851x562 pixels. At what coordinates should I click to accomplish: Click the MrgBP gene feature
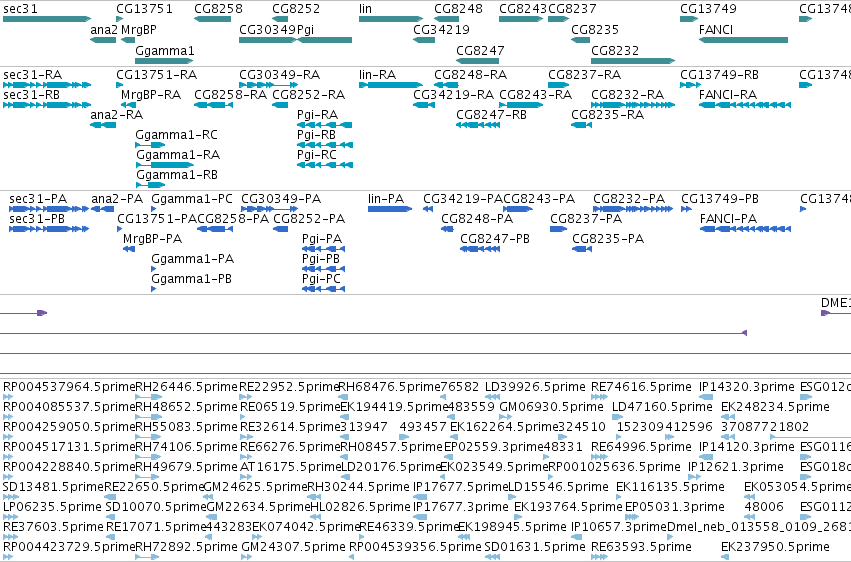click(x=128, y=40)
